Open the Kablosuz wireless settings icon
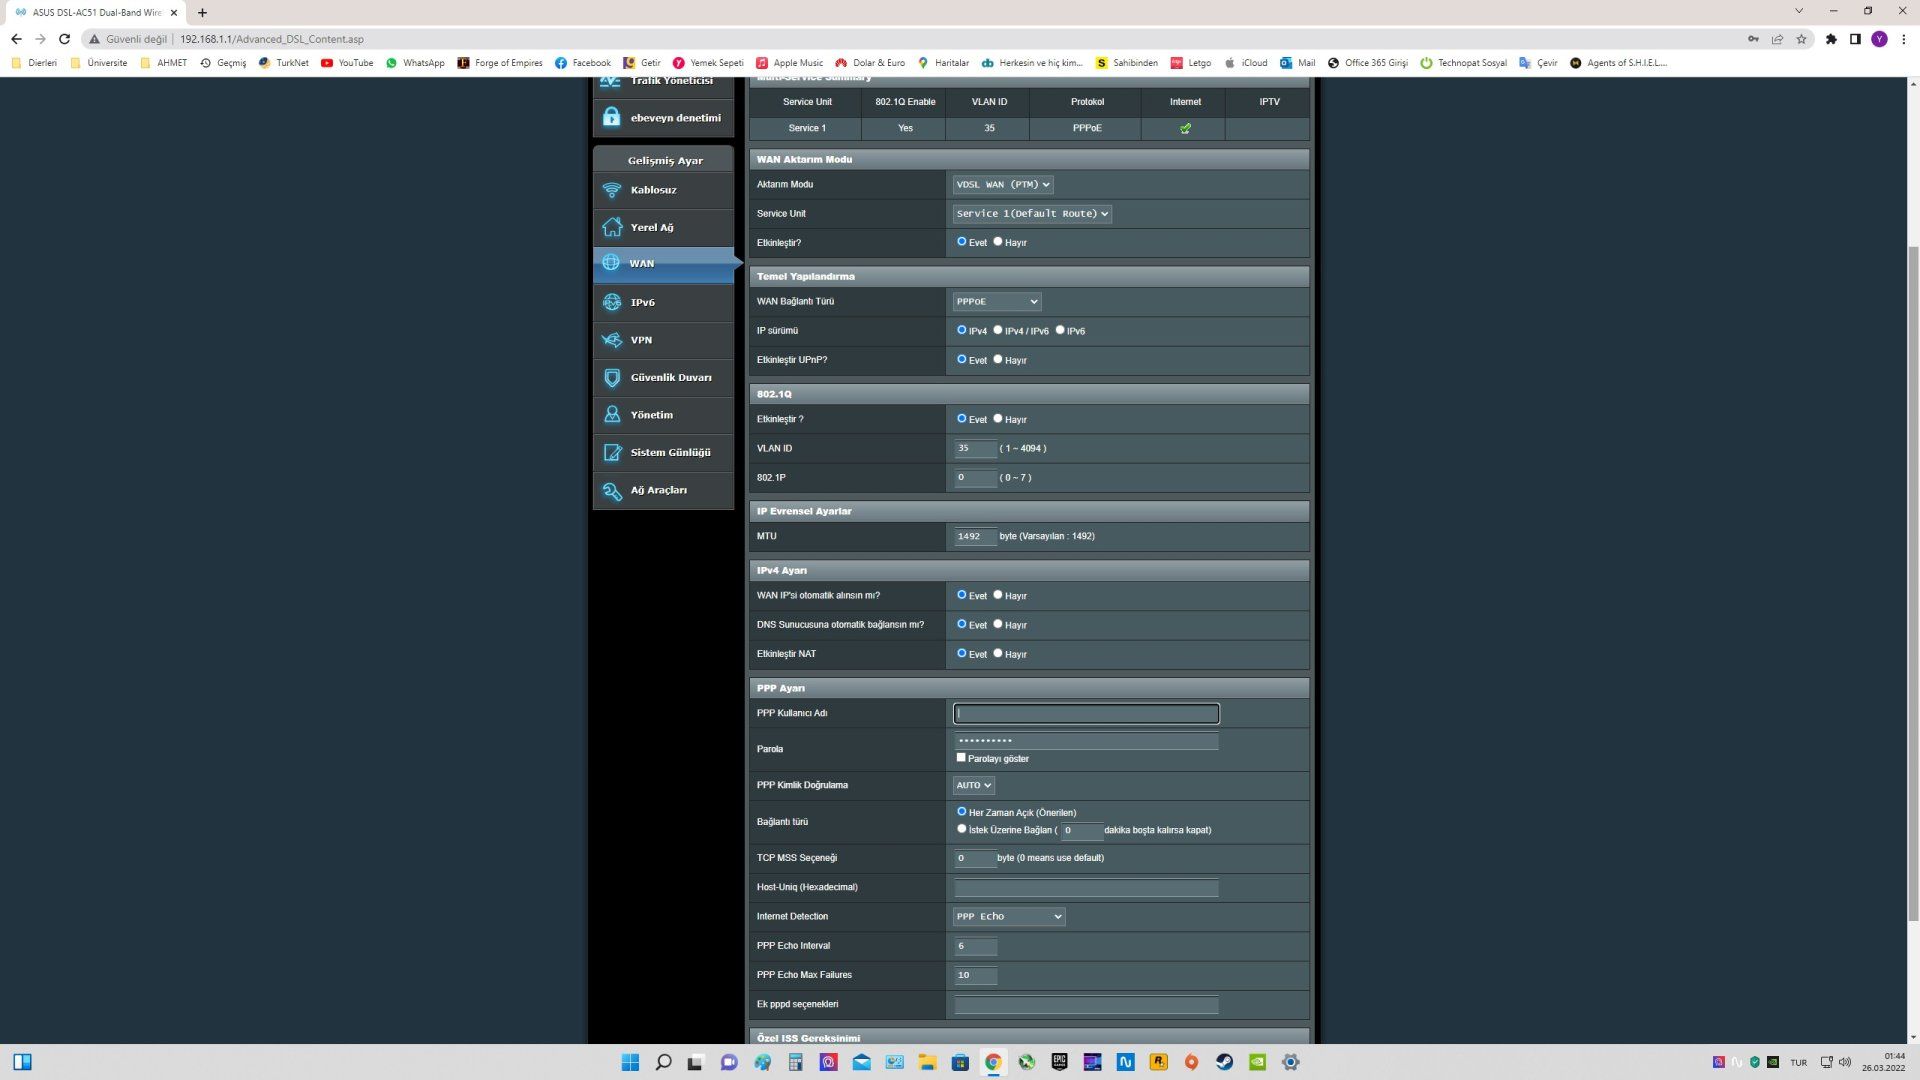Viewport: 1920px width, 1080px height. [x=612, y=190]
